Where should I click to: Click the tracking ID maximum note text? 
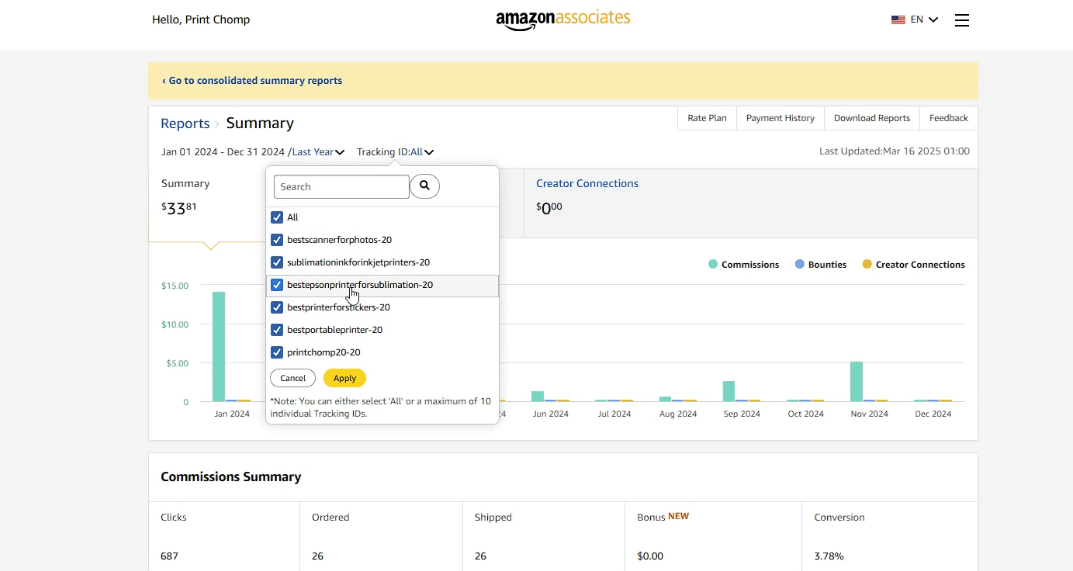[x=380, y=407]
